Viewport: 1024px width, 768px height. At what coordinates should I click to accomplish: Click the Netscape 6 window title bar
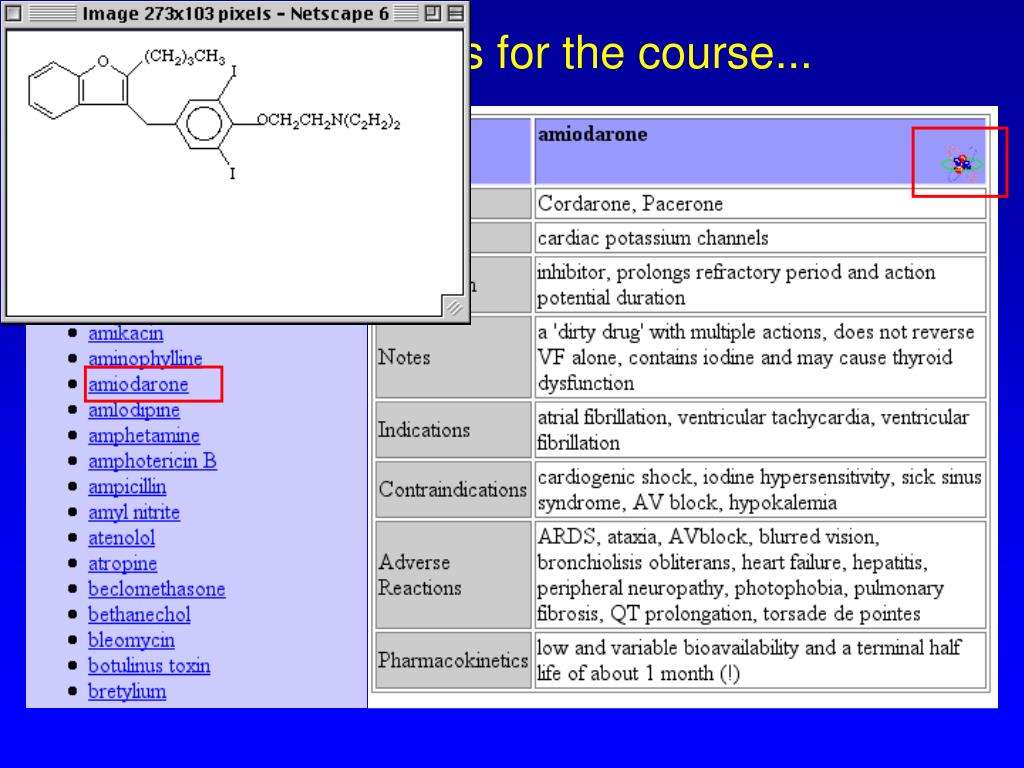pyautogui.click(x=235, y=13)
